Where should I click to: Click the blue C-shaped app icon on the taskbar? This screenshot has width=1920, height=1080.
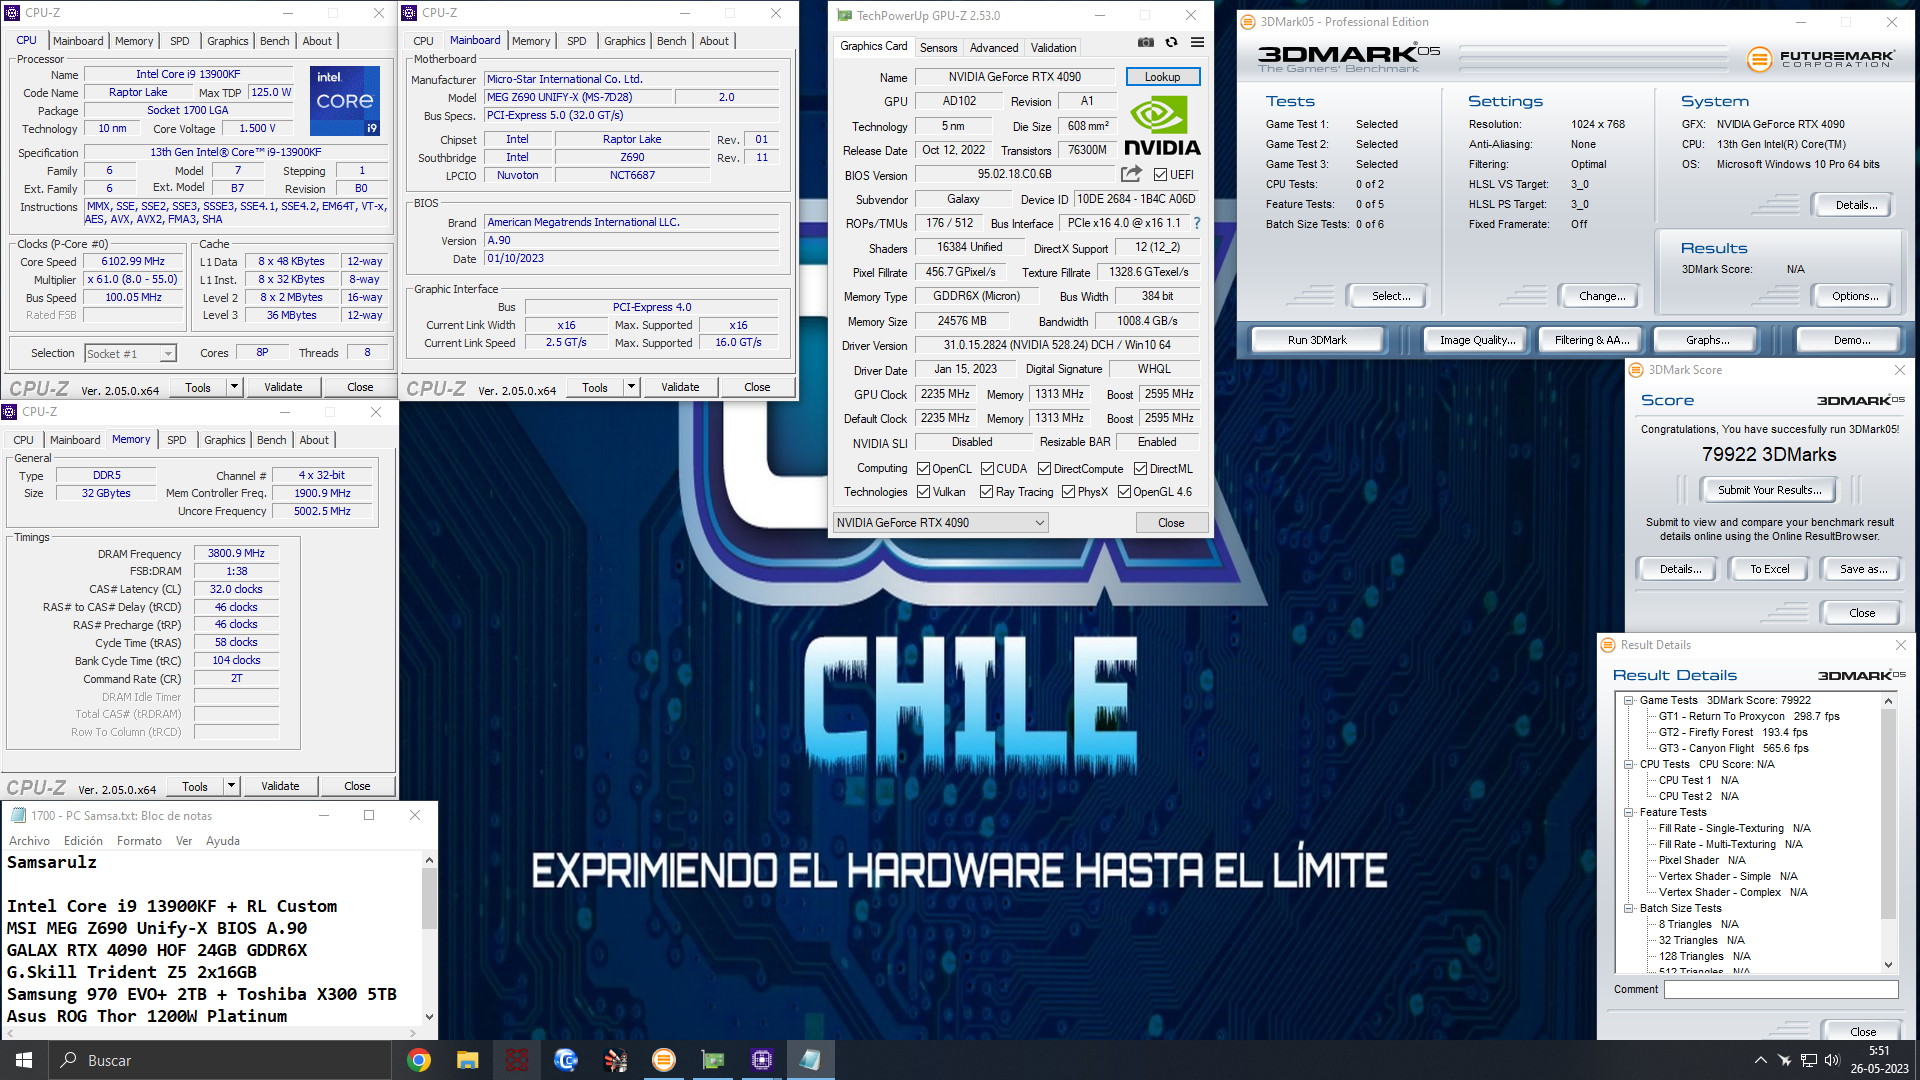pyautogui.click(x=566, y=1060)
